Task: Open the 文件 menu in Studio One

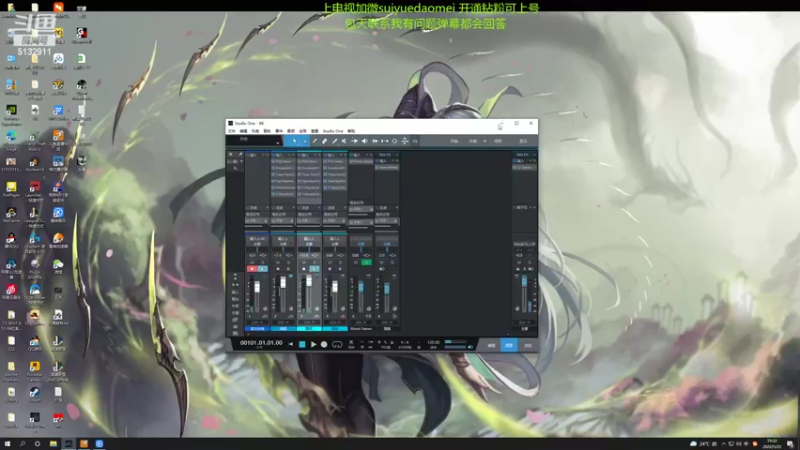Action: tap(232, 131)
